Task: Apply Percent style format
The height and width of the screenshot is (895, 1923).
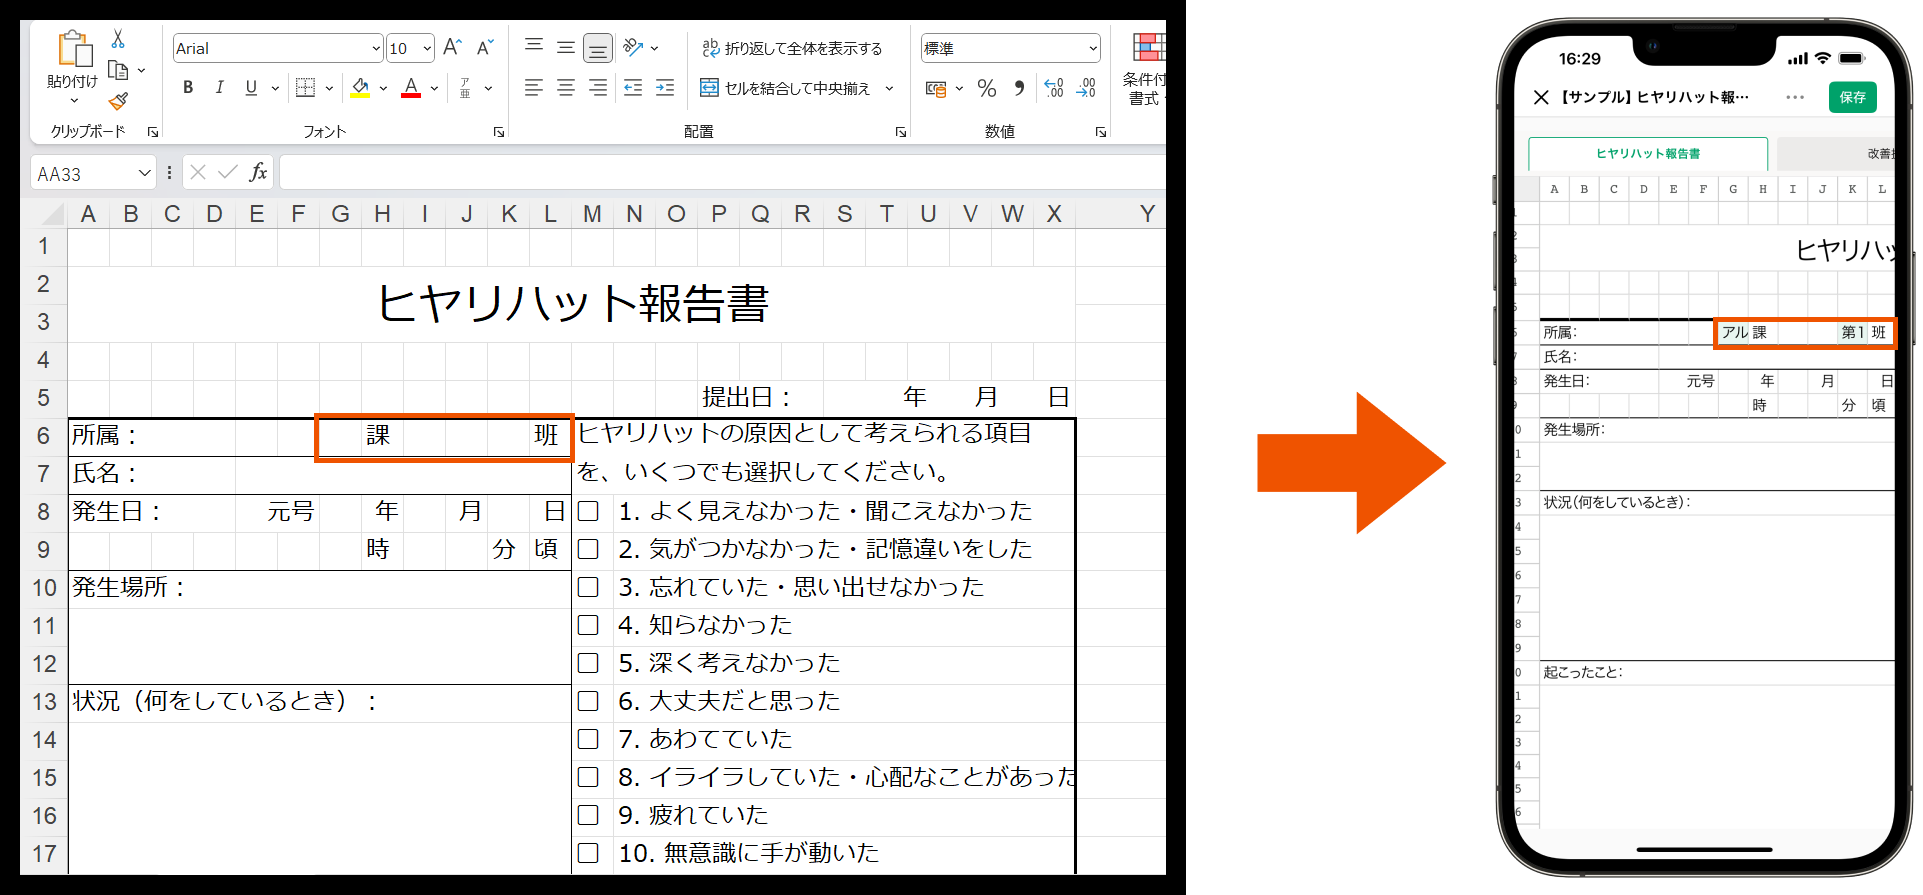Action: click(987, 88)
